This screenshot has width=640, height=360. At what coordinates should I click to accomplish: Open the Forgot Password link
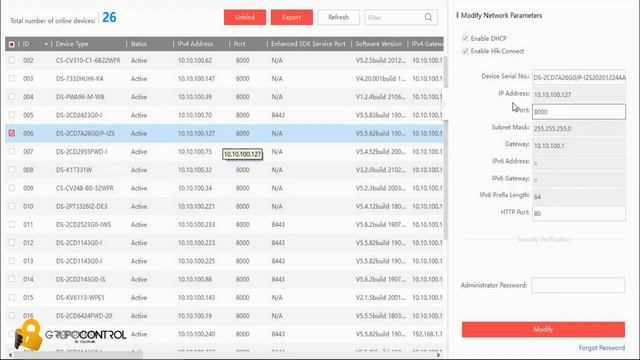(x=602, y=348)
